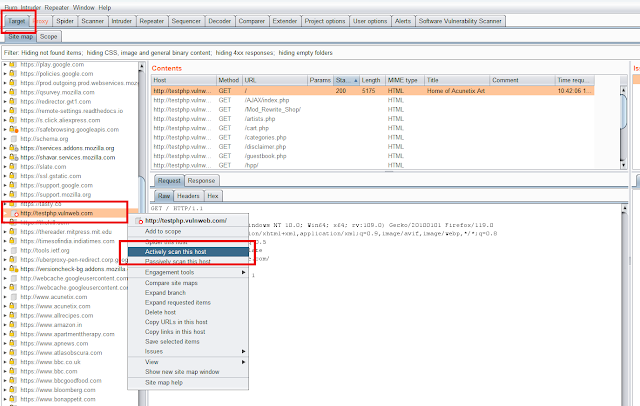Click lock icon beside https://www.bbc.co.uk
This screenshot has height=406, width=640.
click(x=13, y=362)
